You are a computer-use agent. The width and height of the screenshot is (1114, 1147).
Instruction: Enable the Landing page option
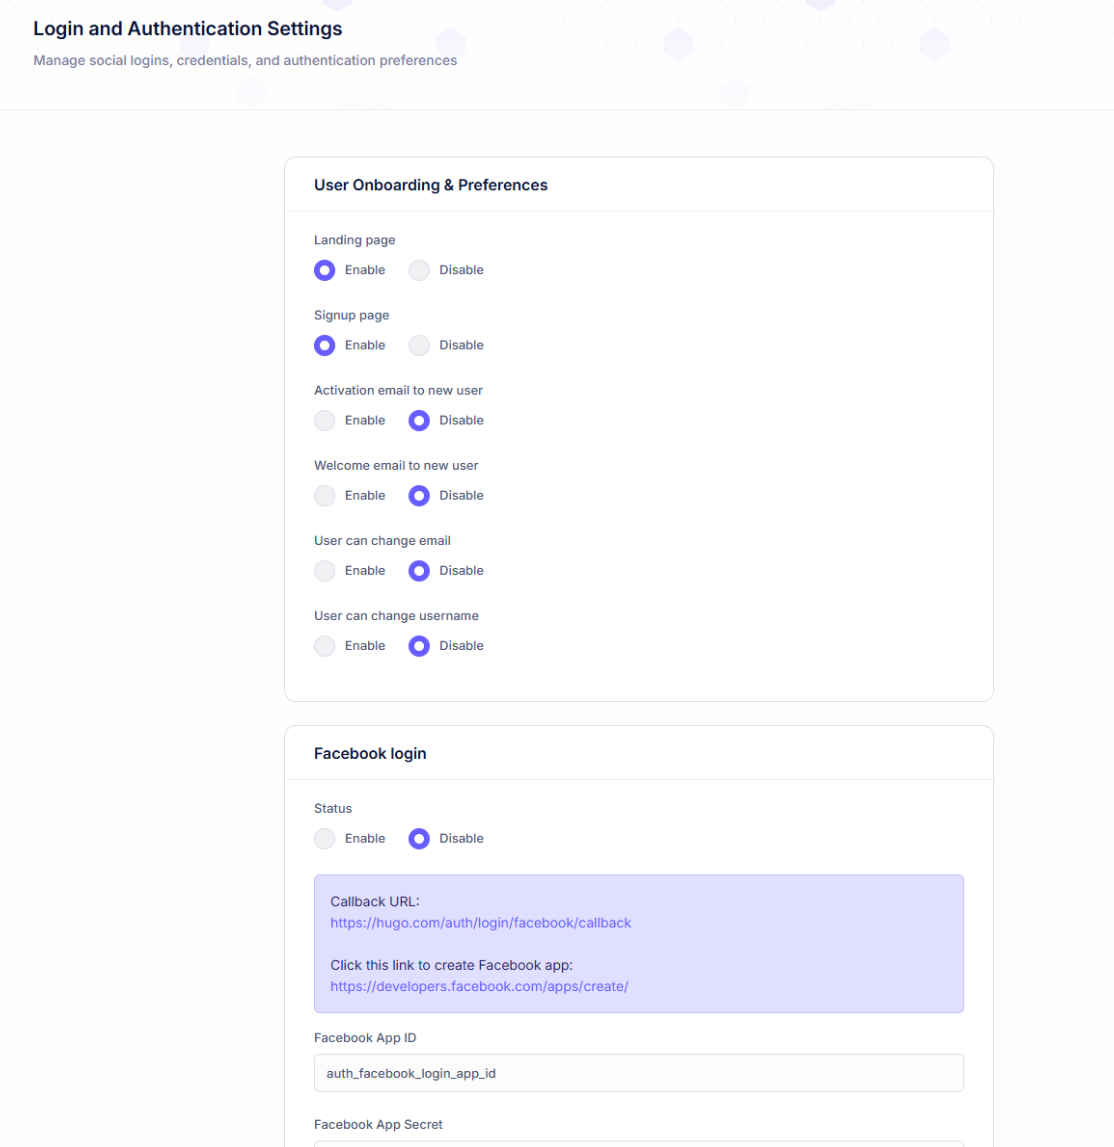324,270
